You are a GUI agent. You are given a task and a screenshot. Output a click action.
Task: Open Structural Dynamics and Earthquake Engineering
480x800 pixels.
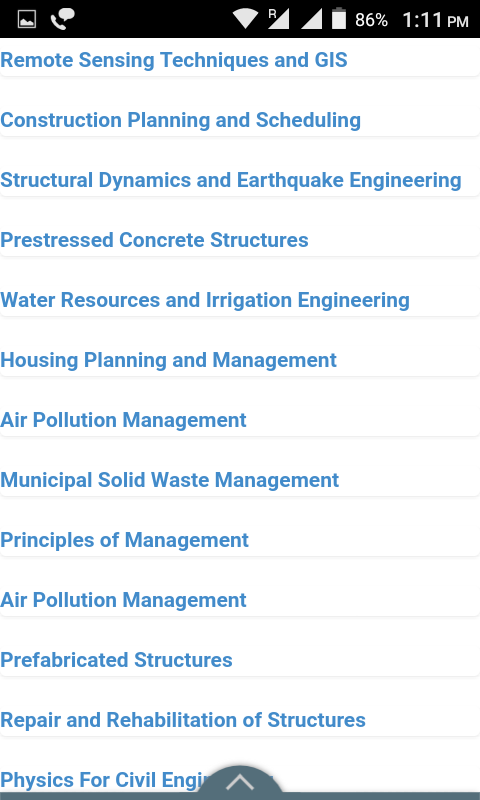coord(231,181)
